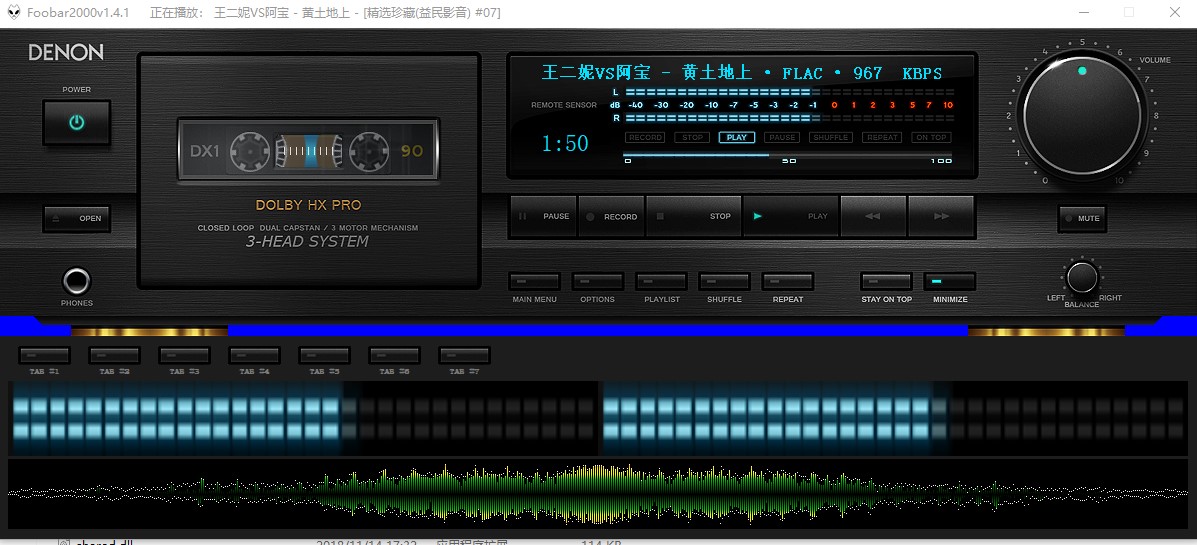Toggle the MUTE button
This screenshot has width=1197, height=545.
pos(1082,218)
